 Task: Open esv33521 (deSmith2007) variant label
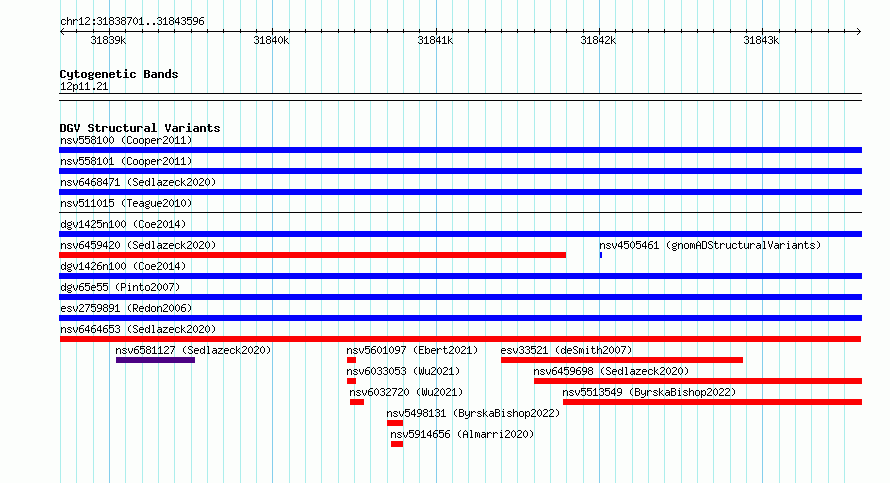tap(566, 350)
